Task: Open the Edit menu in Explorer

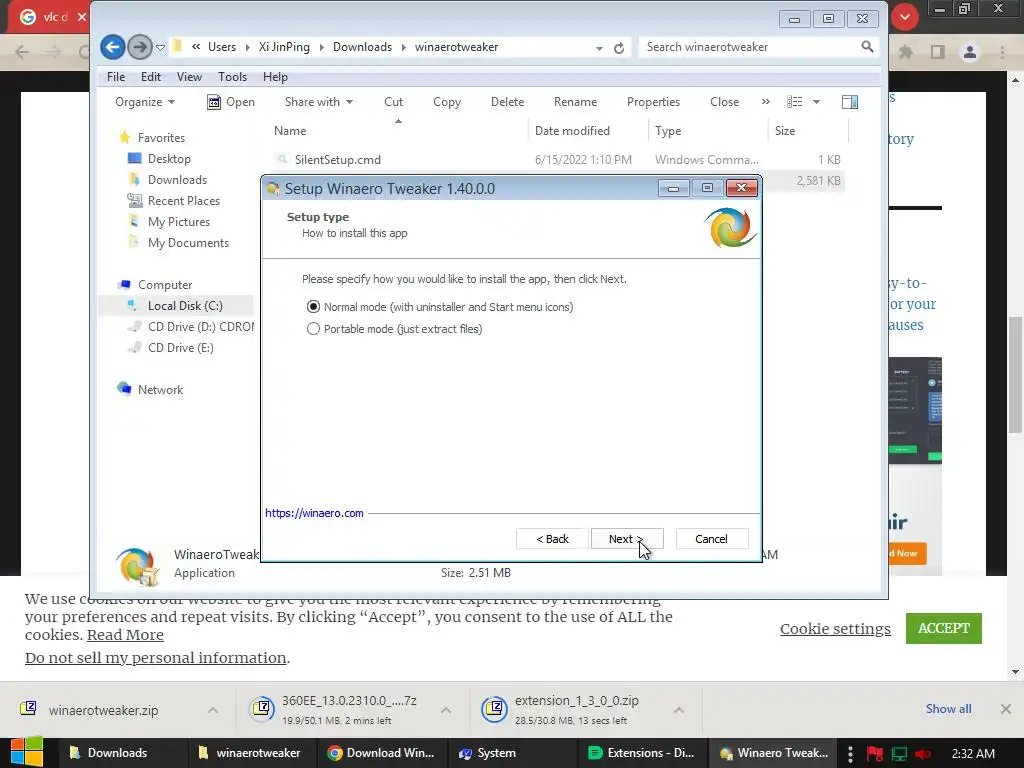Action: coord(151,77)
